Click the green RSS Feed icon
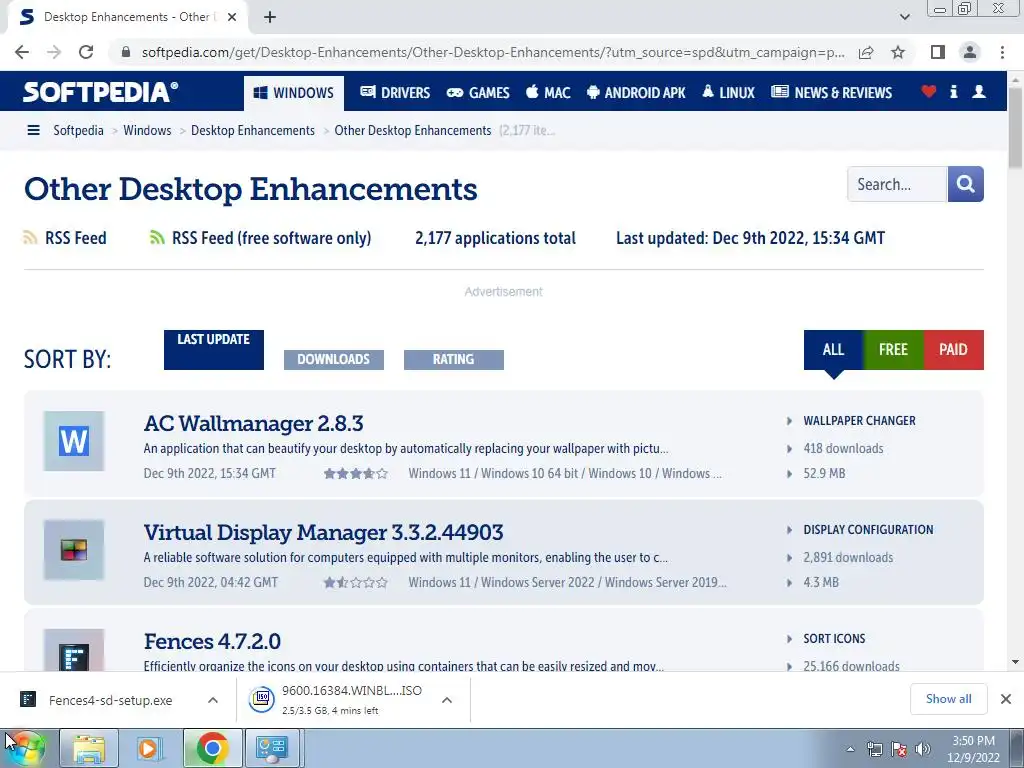Viewport: 1024px width, 768px height. (x=157, y=238)
